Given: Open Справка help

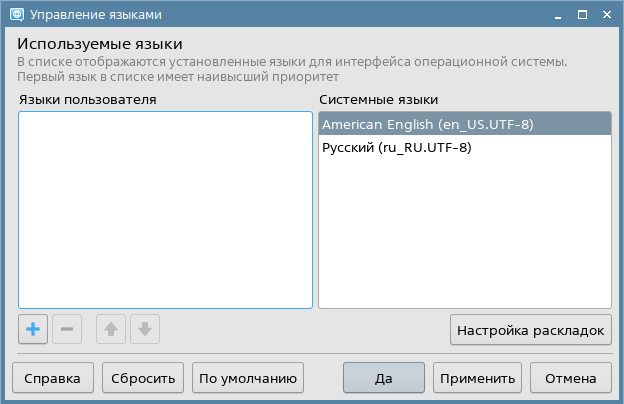Looking at the screenshot, I should coord(53,378).
